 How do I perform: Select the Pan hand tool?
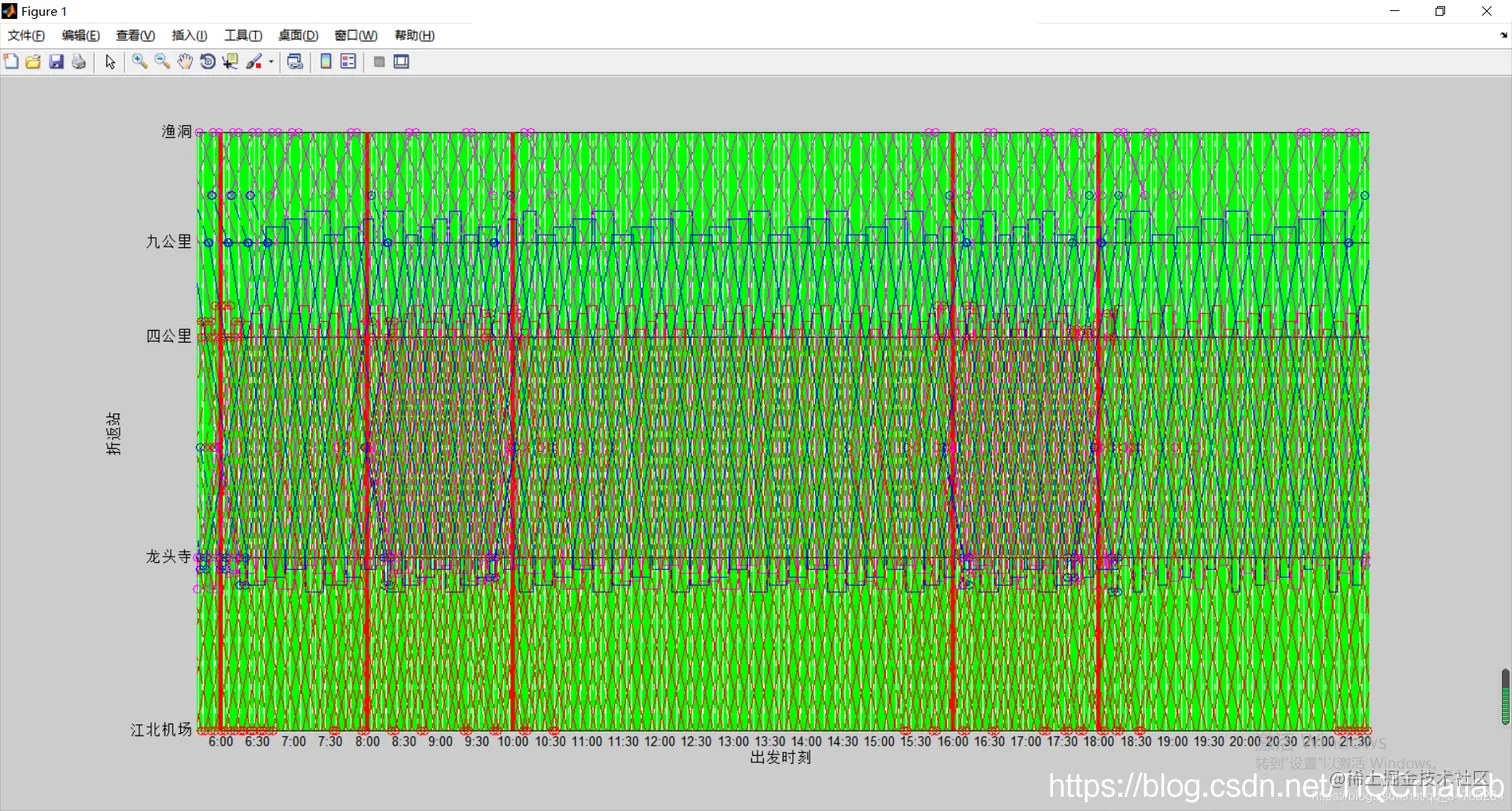pos(185,62)
